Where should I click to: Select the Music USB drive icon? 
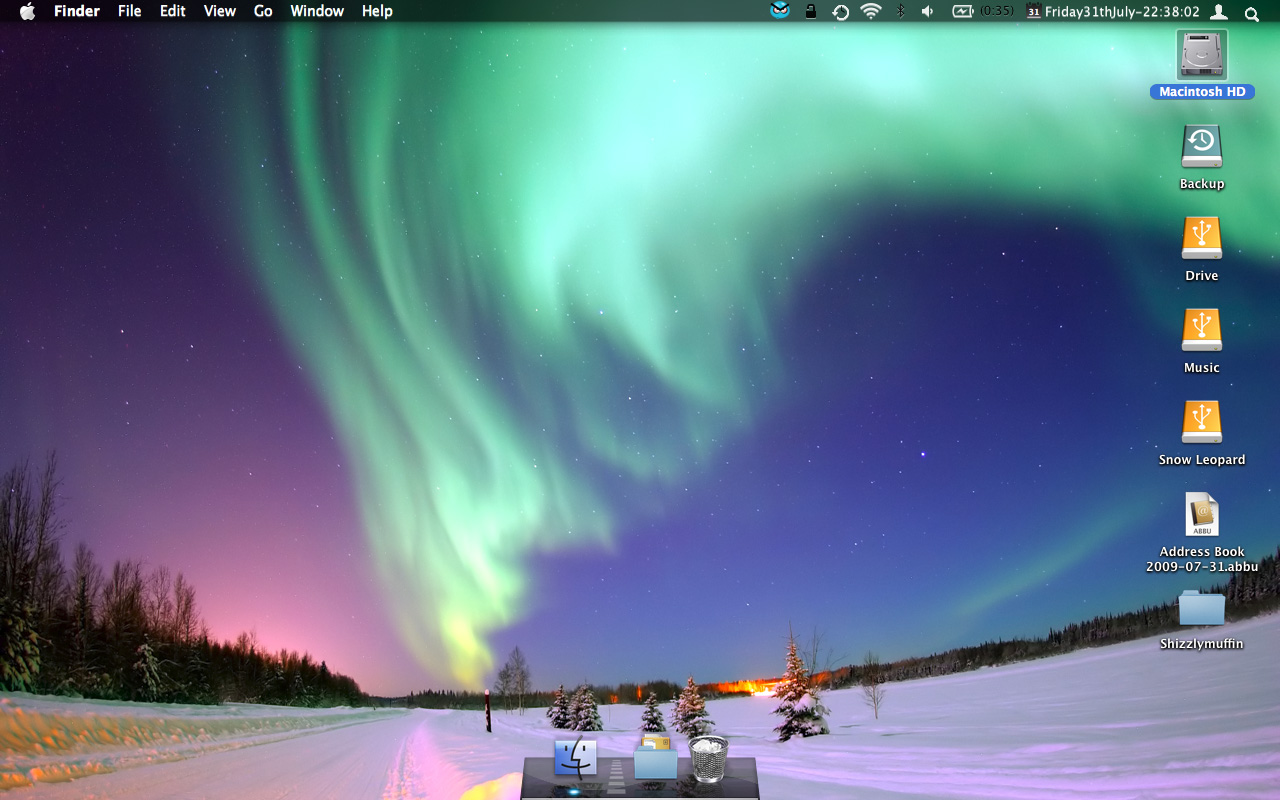point(1202,330)
